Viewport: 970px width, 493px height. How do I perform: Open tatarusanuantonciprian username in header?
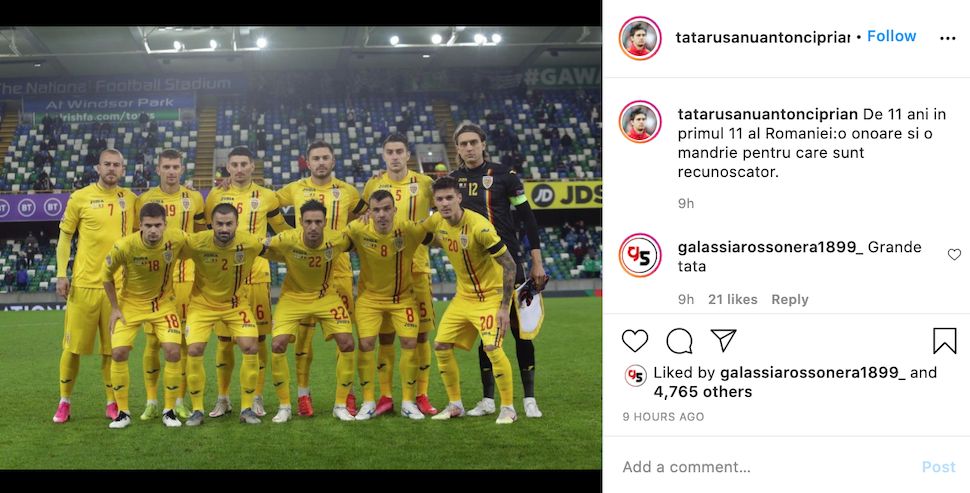click(x=763, y=37)
